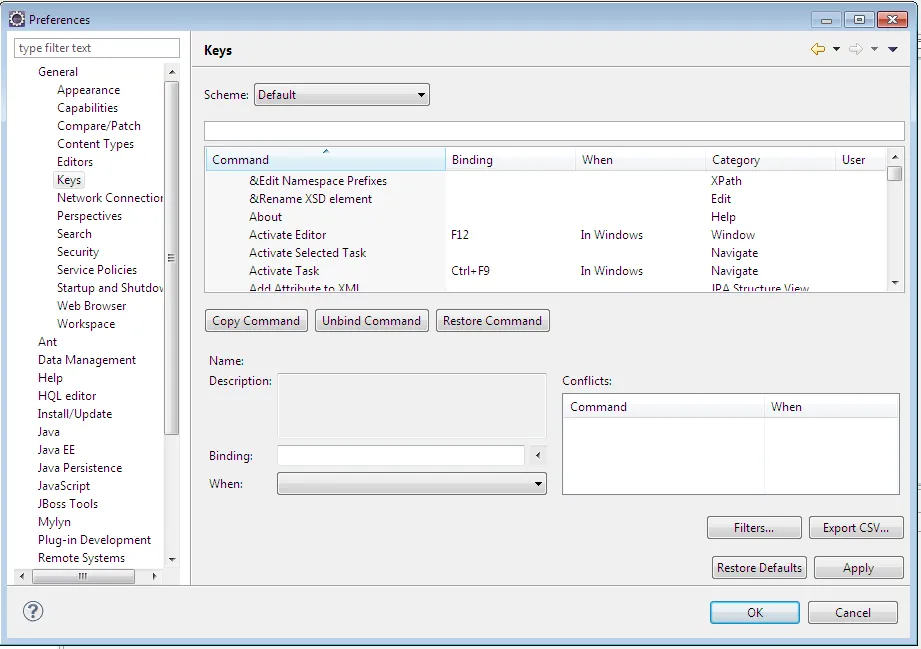Click the Restore Defaults button

pos(759,568)
